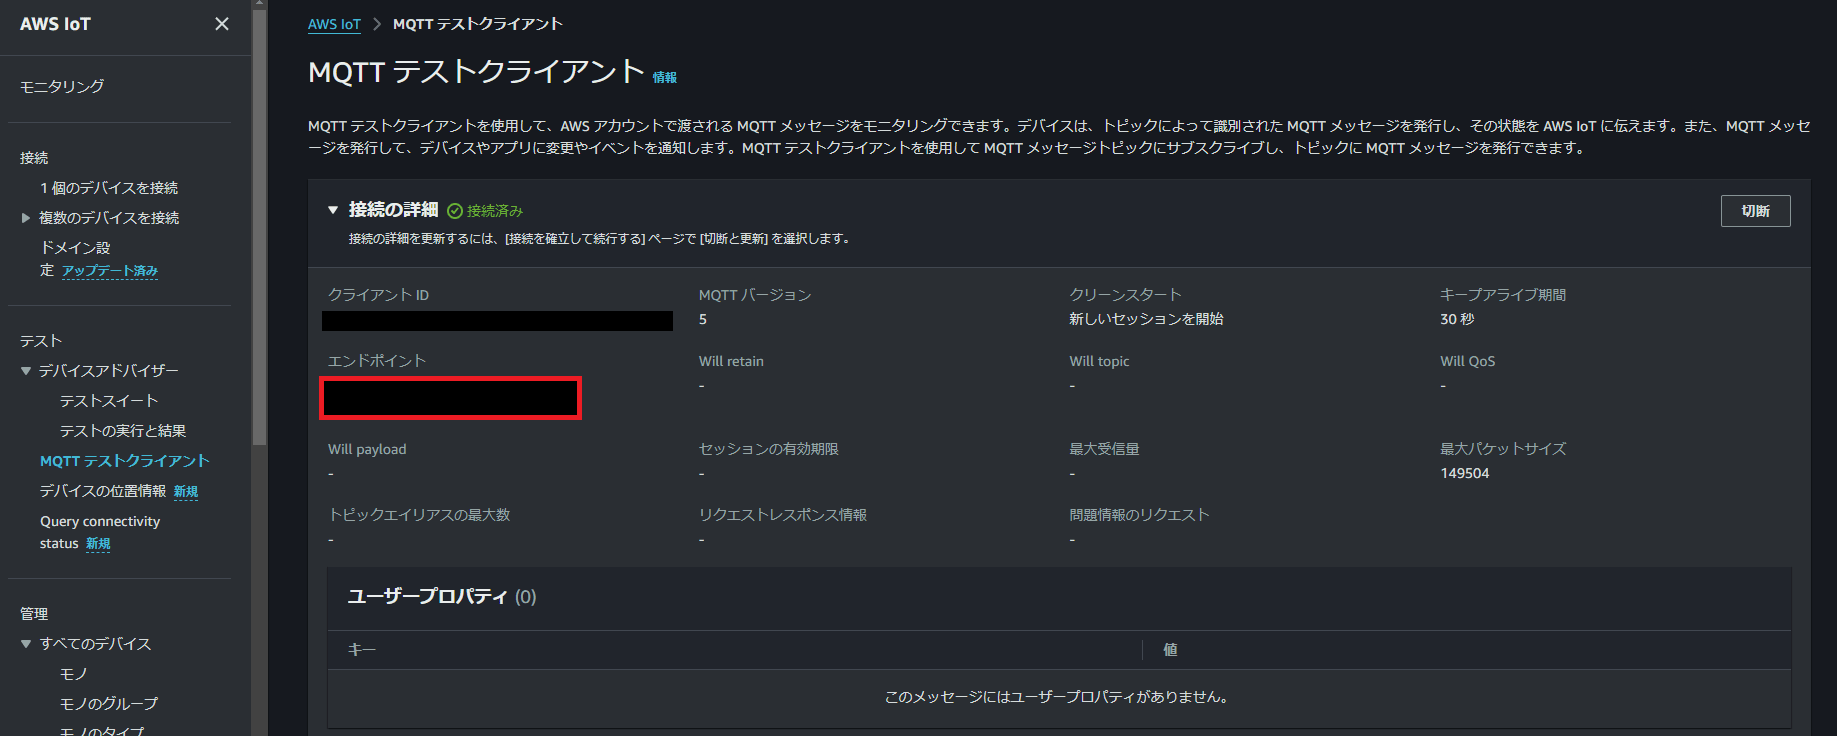Click the 切断 disconnect button

click(x=1755, y=211)
